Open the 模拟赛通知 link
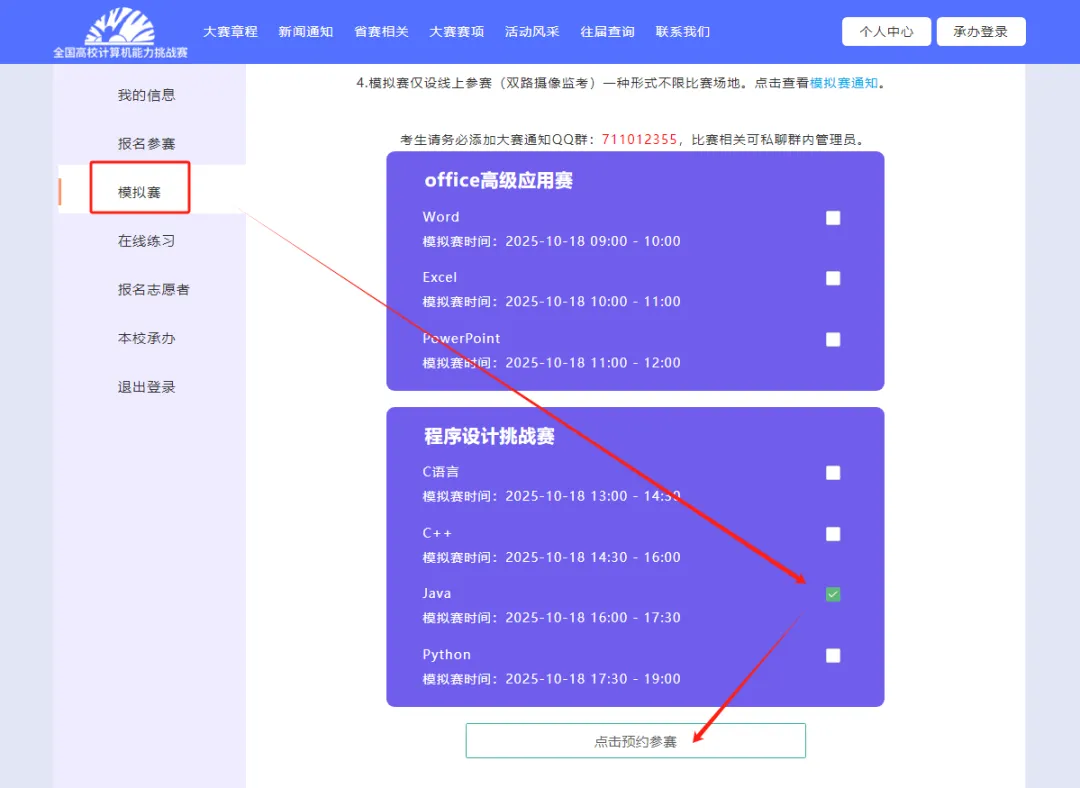Image resolution: width=1080 pixels, height=788 pixels. [x=843, y=83]
